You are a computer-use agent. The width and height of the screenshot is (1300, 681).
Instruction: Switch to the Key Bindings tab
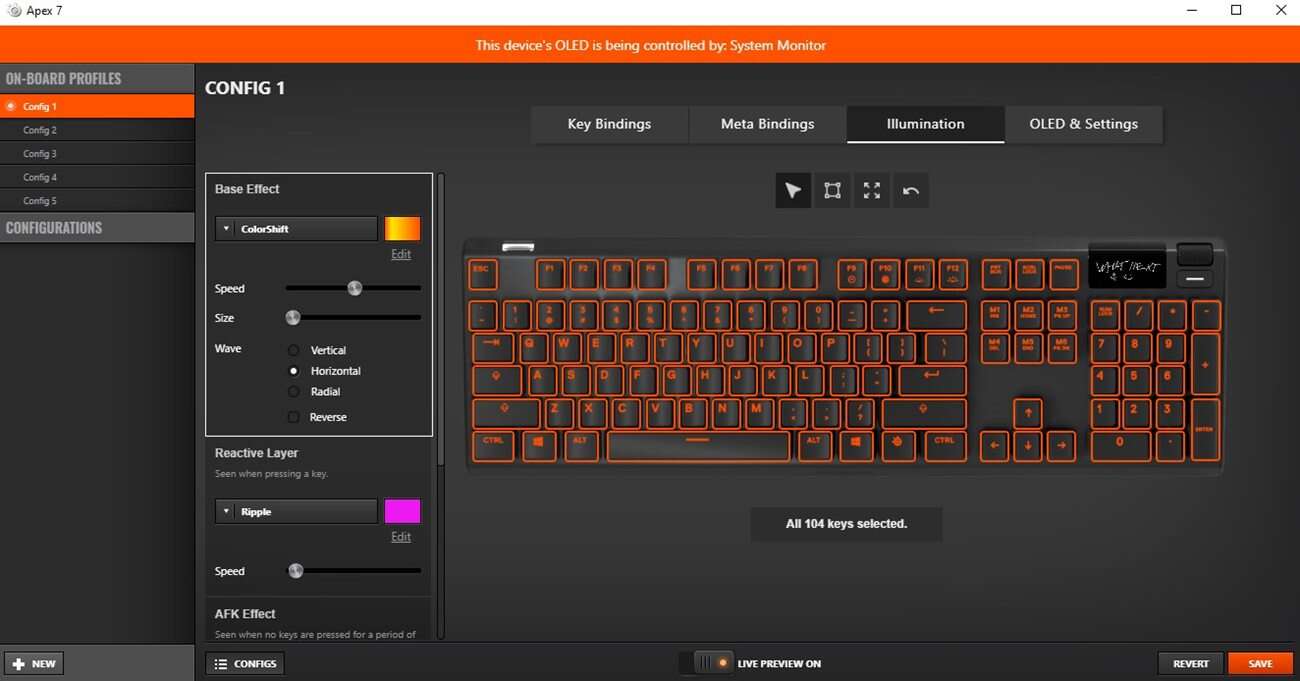[609, 124]
